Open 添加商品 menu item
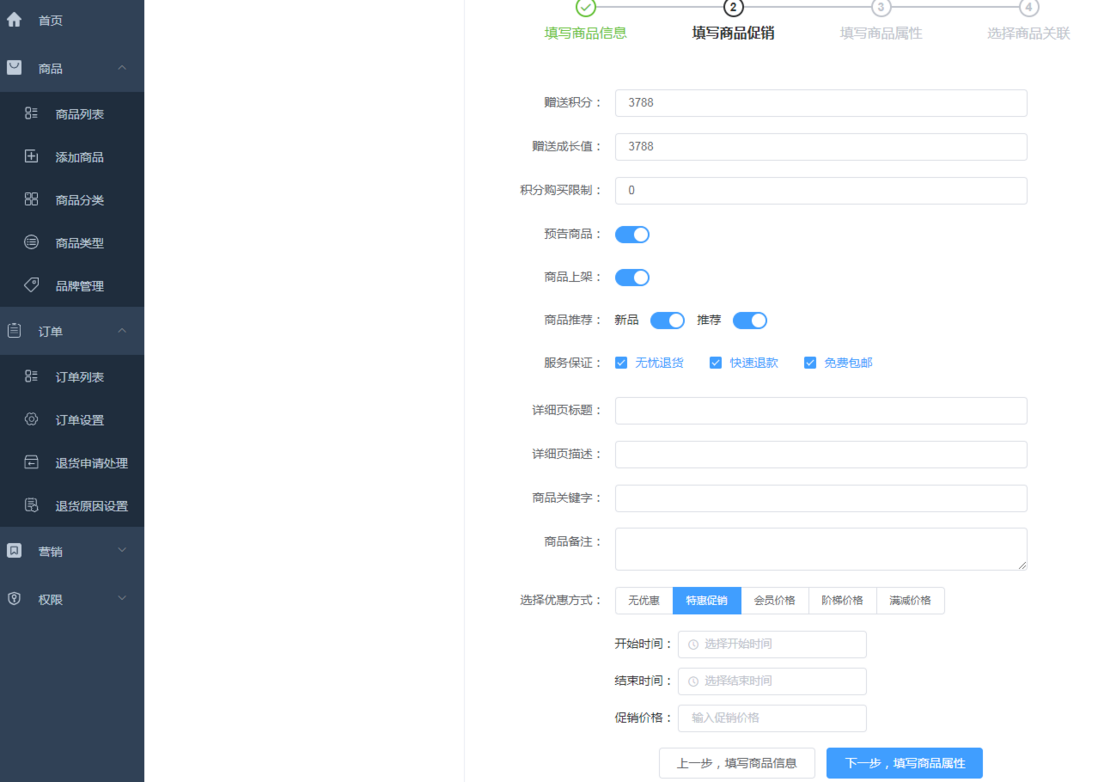Viewport: 1098px width, 782px height. tap(72, 157)
